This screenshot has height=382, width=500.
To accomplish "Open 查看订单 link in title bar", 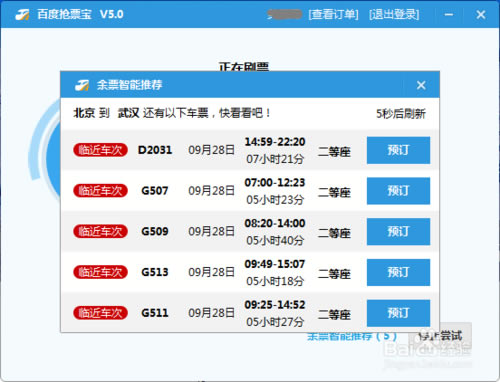I will [333, 15].
